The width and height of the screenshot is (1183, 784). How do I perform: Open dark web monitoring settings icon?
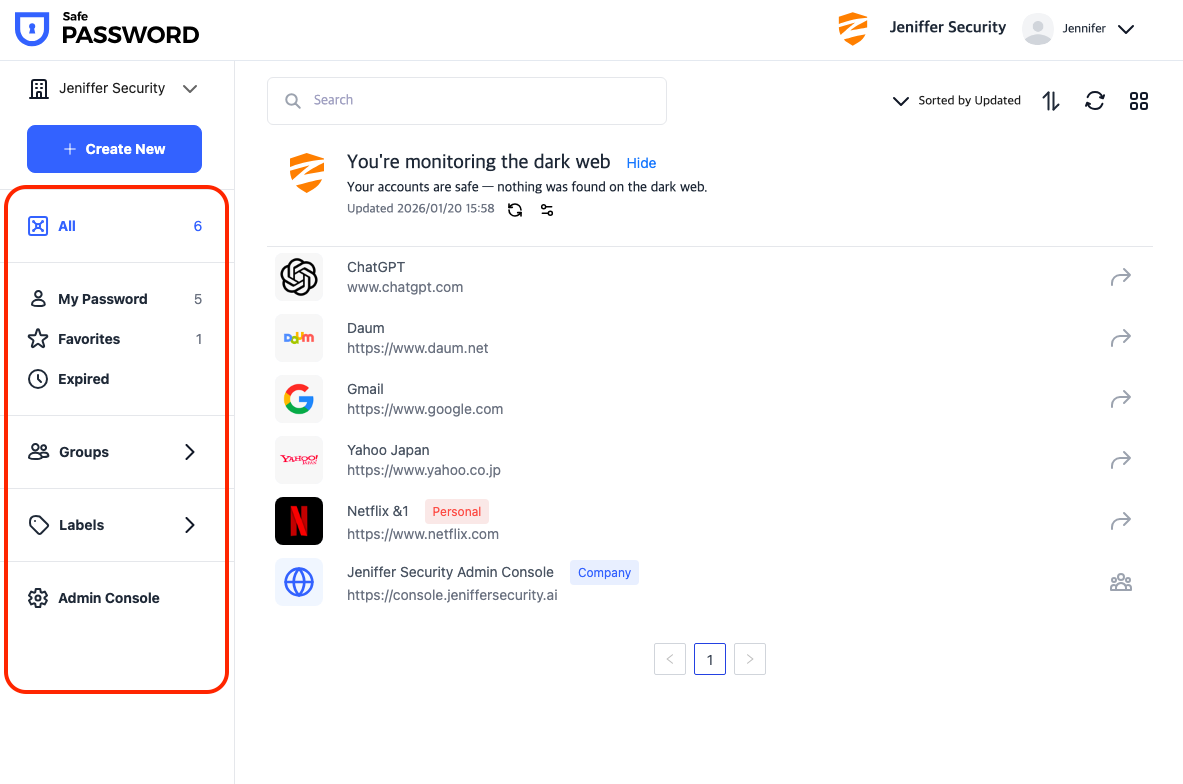pos(547,210)
